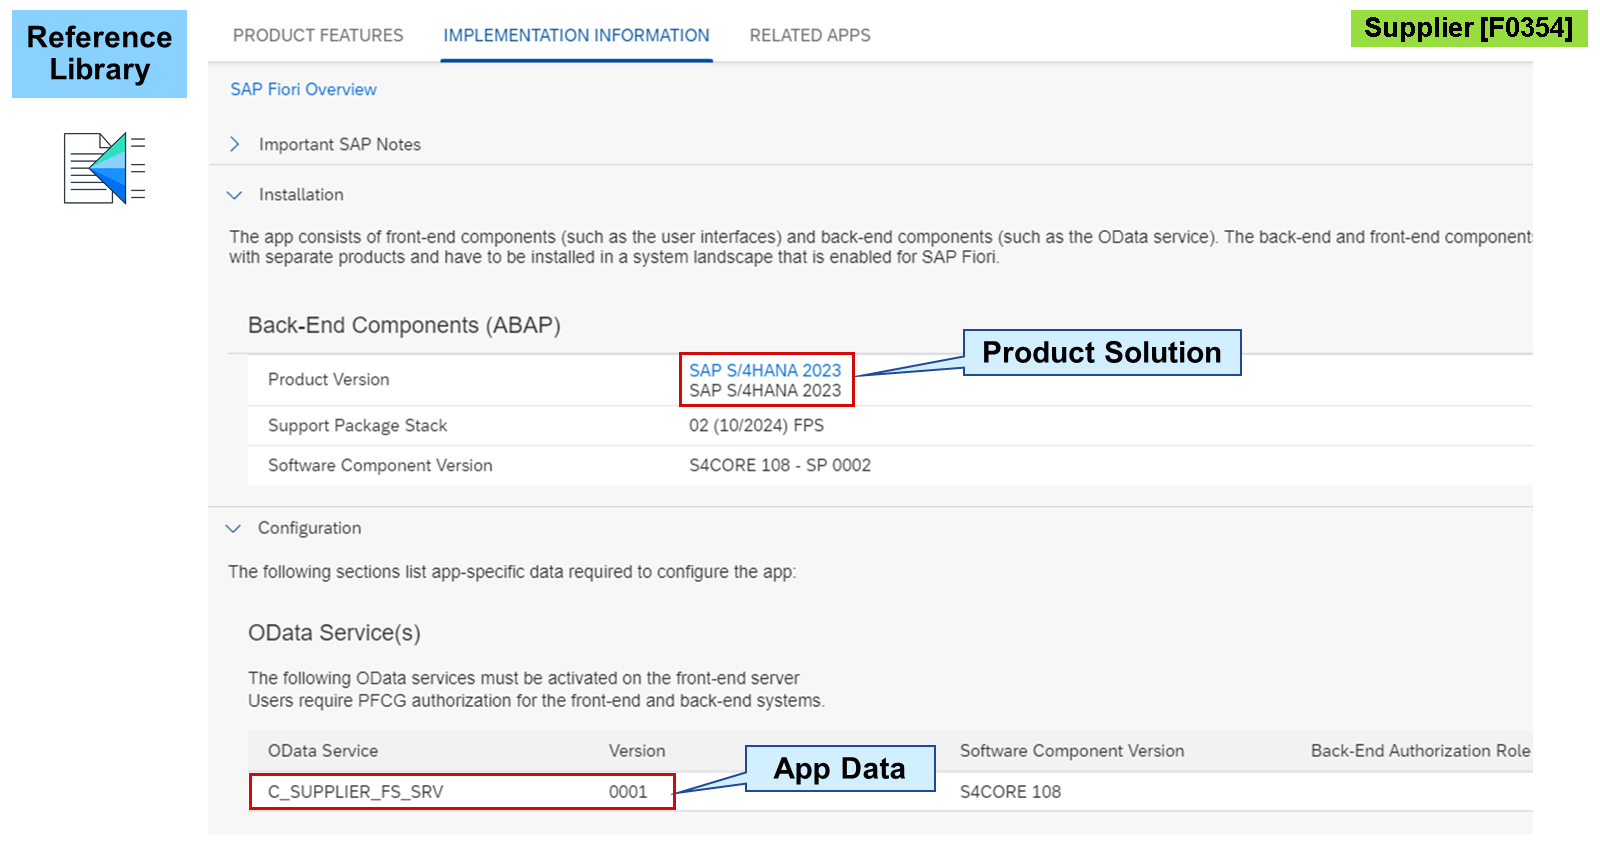1600x844 pixels.
Task: Select the value S4CORE 108 - SP 0002
Action: click(780, 465)
